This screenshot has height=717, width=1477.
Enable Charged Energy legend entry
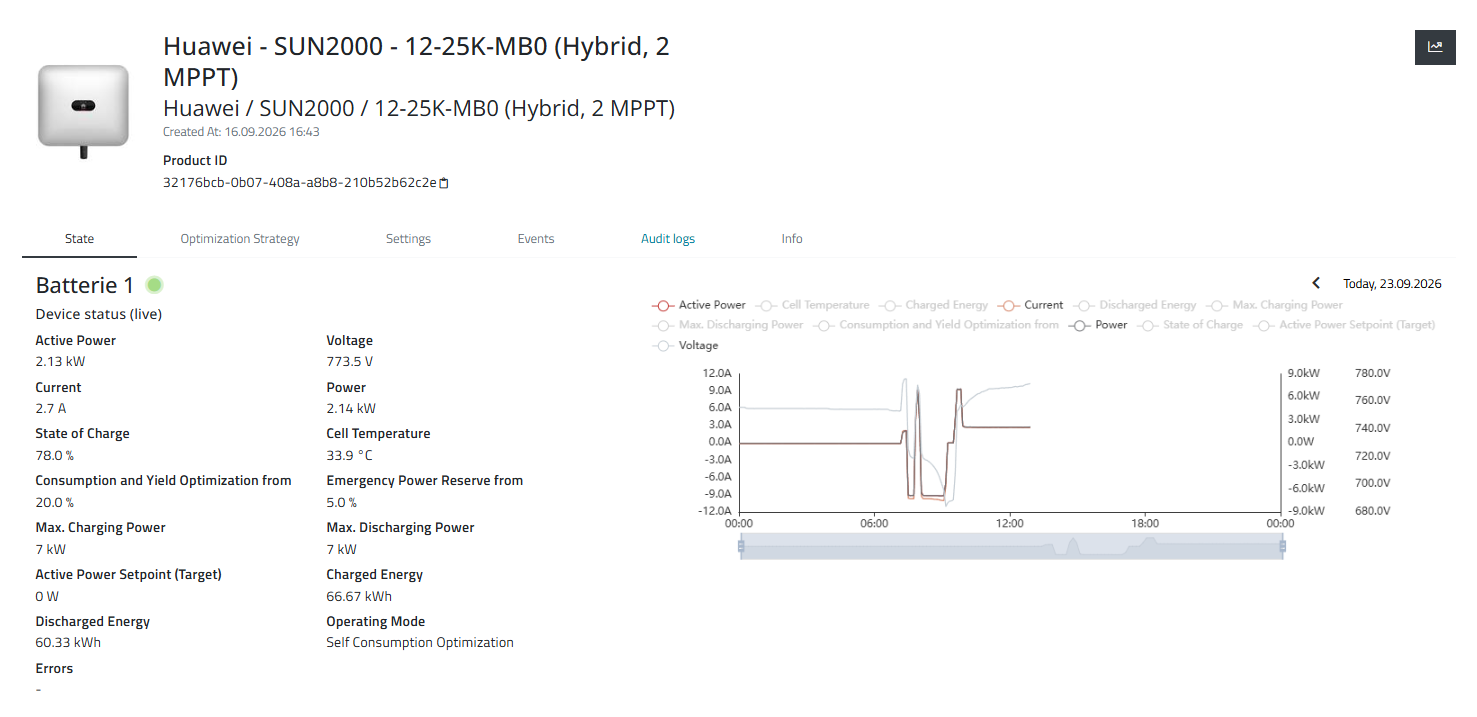coord(934,305)
